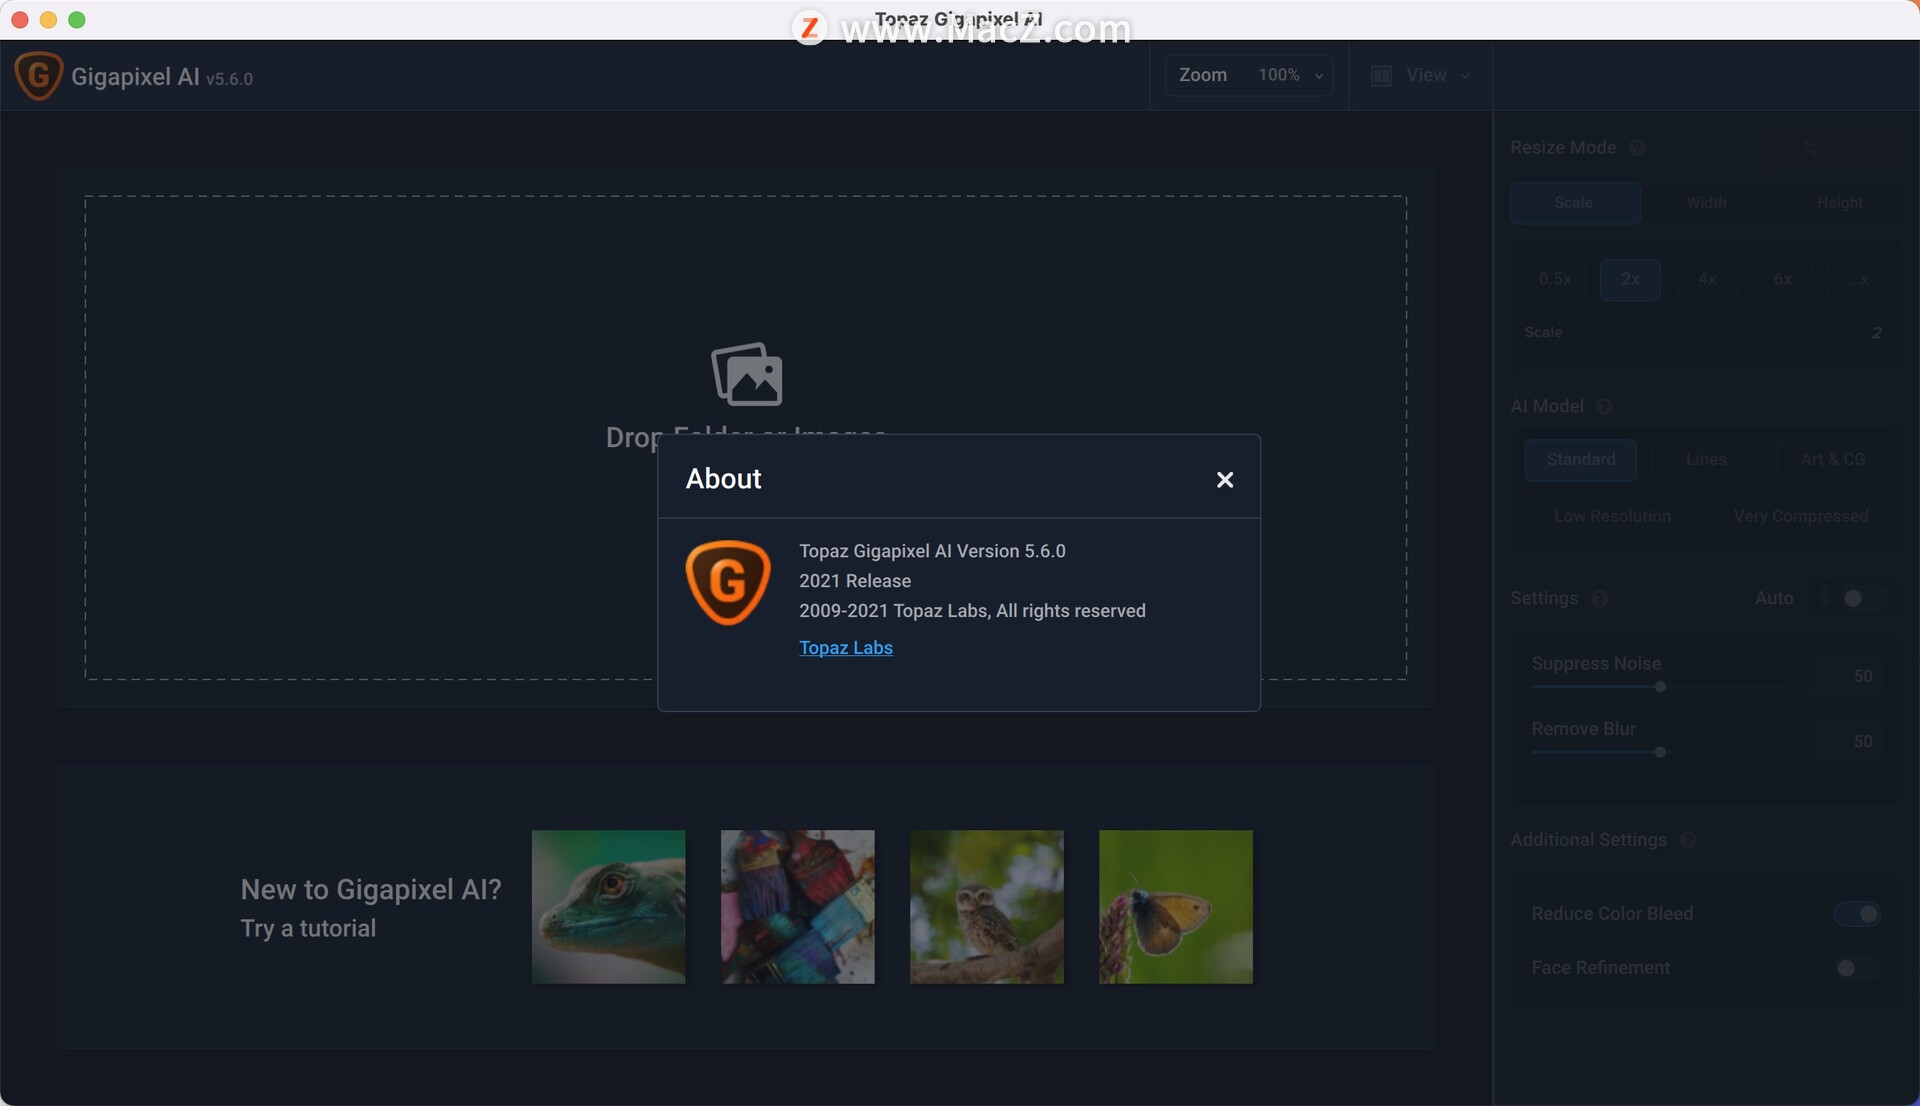Click the v5.6.0 version label in header
Viewport: 1920px width, 1106px height.
point(229,79)
